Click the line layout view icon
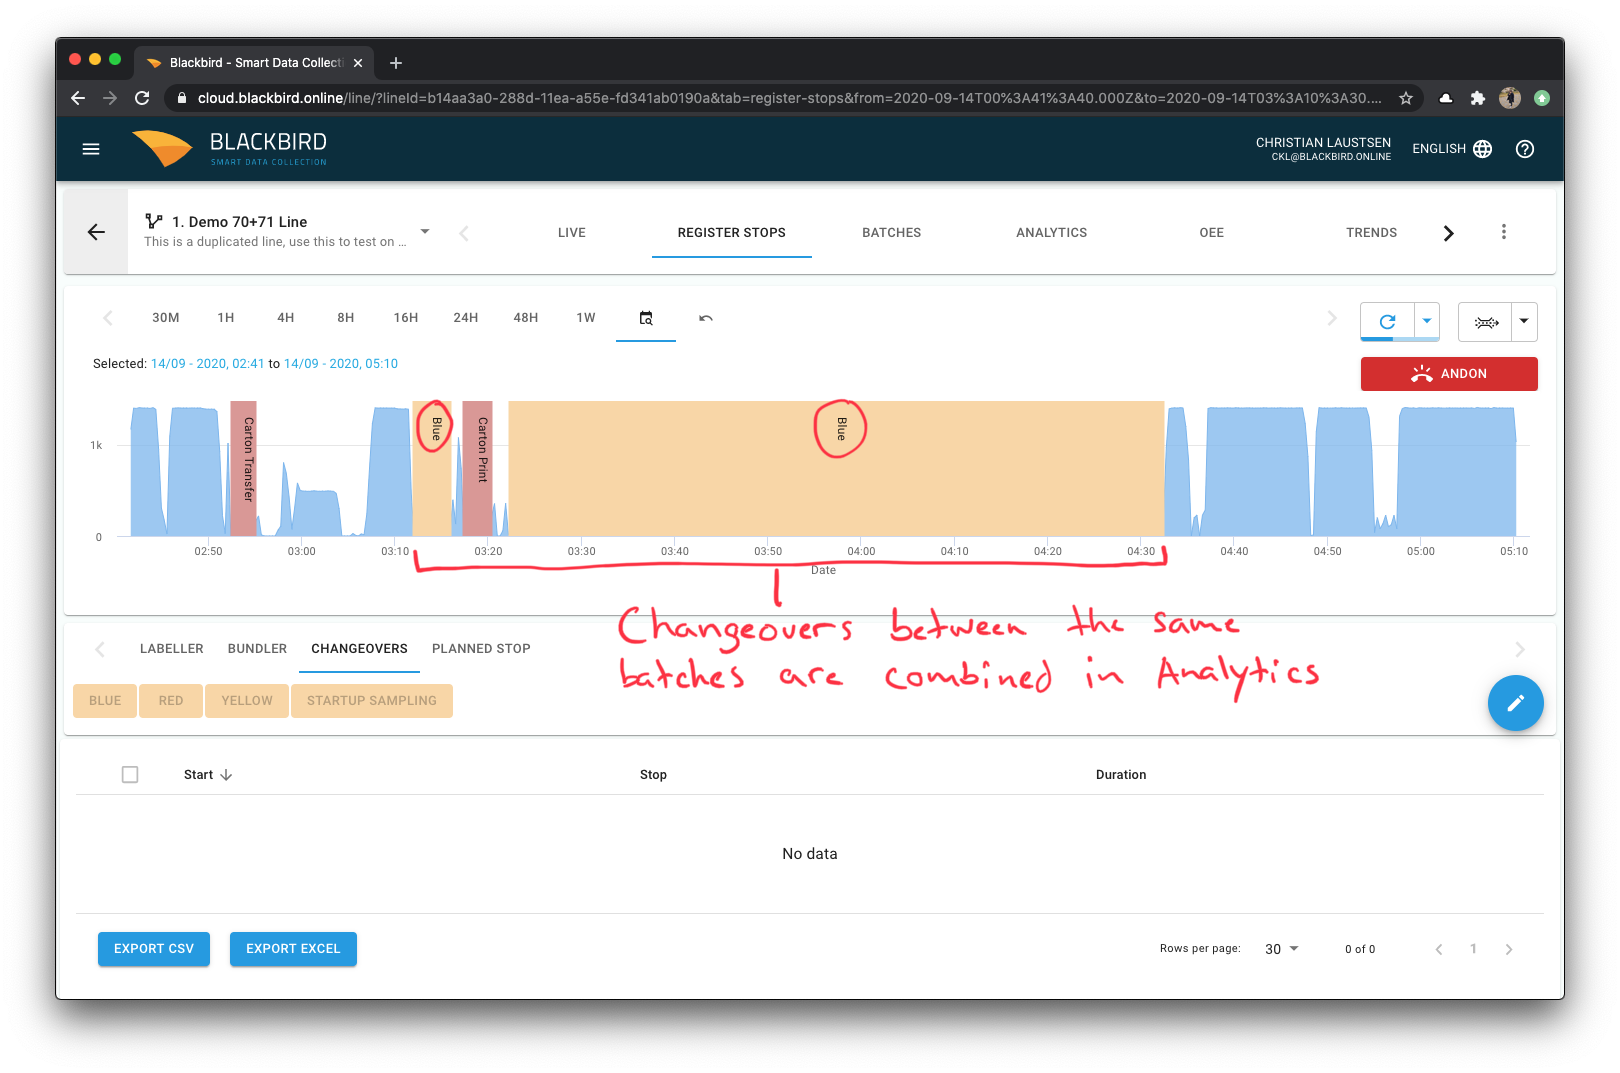Screen dimensions: 1620x1073 point(1486,322)
